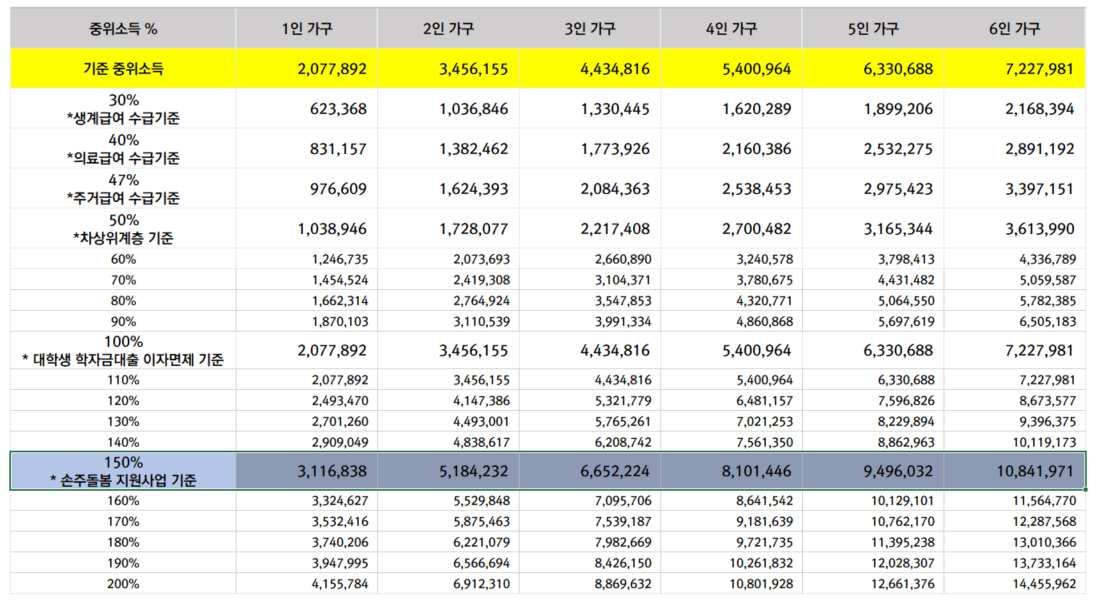Screen dimensions: 1097x601
Task: Click 7,227,981 in the yellow 기준 중위소득 row
Action: click(x=1040, y=69)
